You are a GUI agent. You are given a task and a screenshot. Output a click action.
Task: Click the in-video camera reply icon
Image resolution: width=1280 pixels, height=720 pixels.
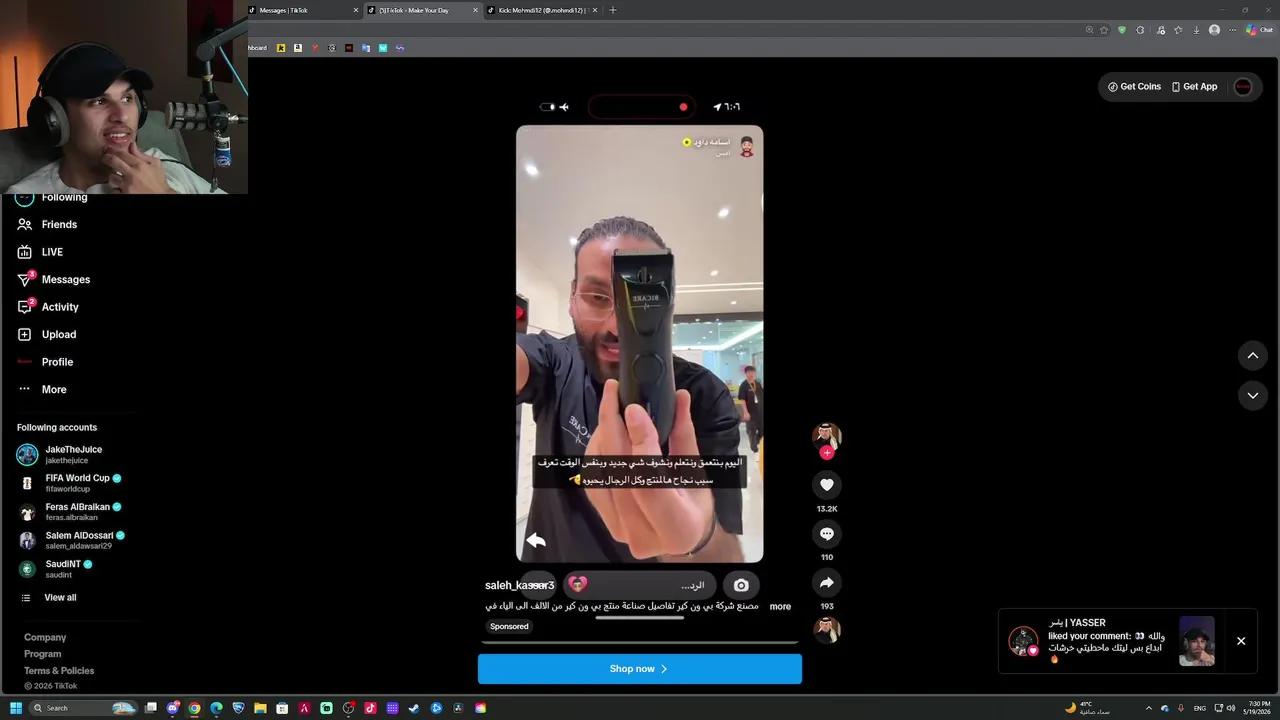coord(741,585)
